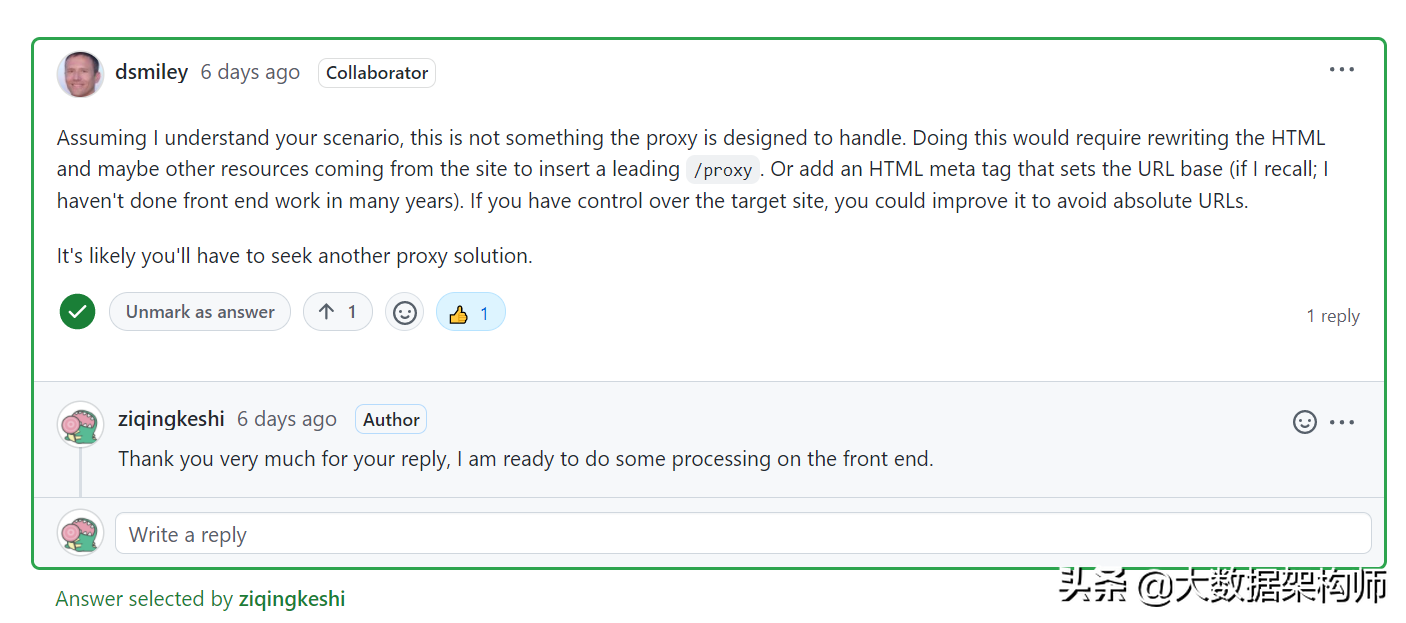Click the Write a reply field
This screenshot has width=1406, height=623.
click(742, 534)
